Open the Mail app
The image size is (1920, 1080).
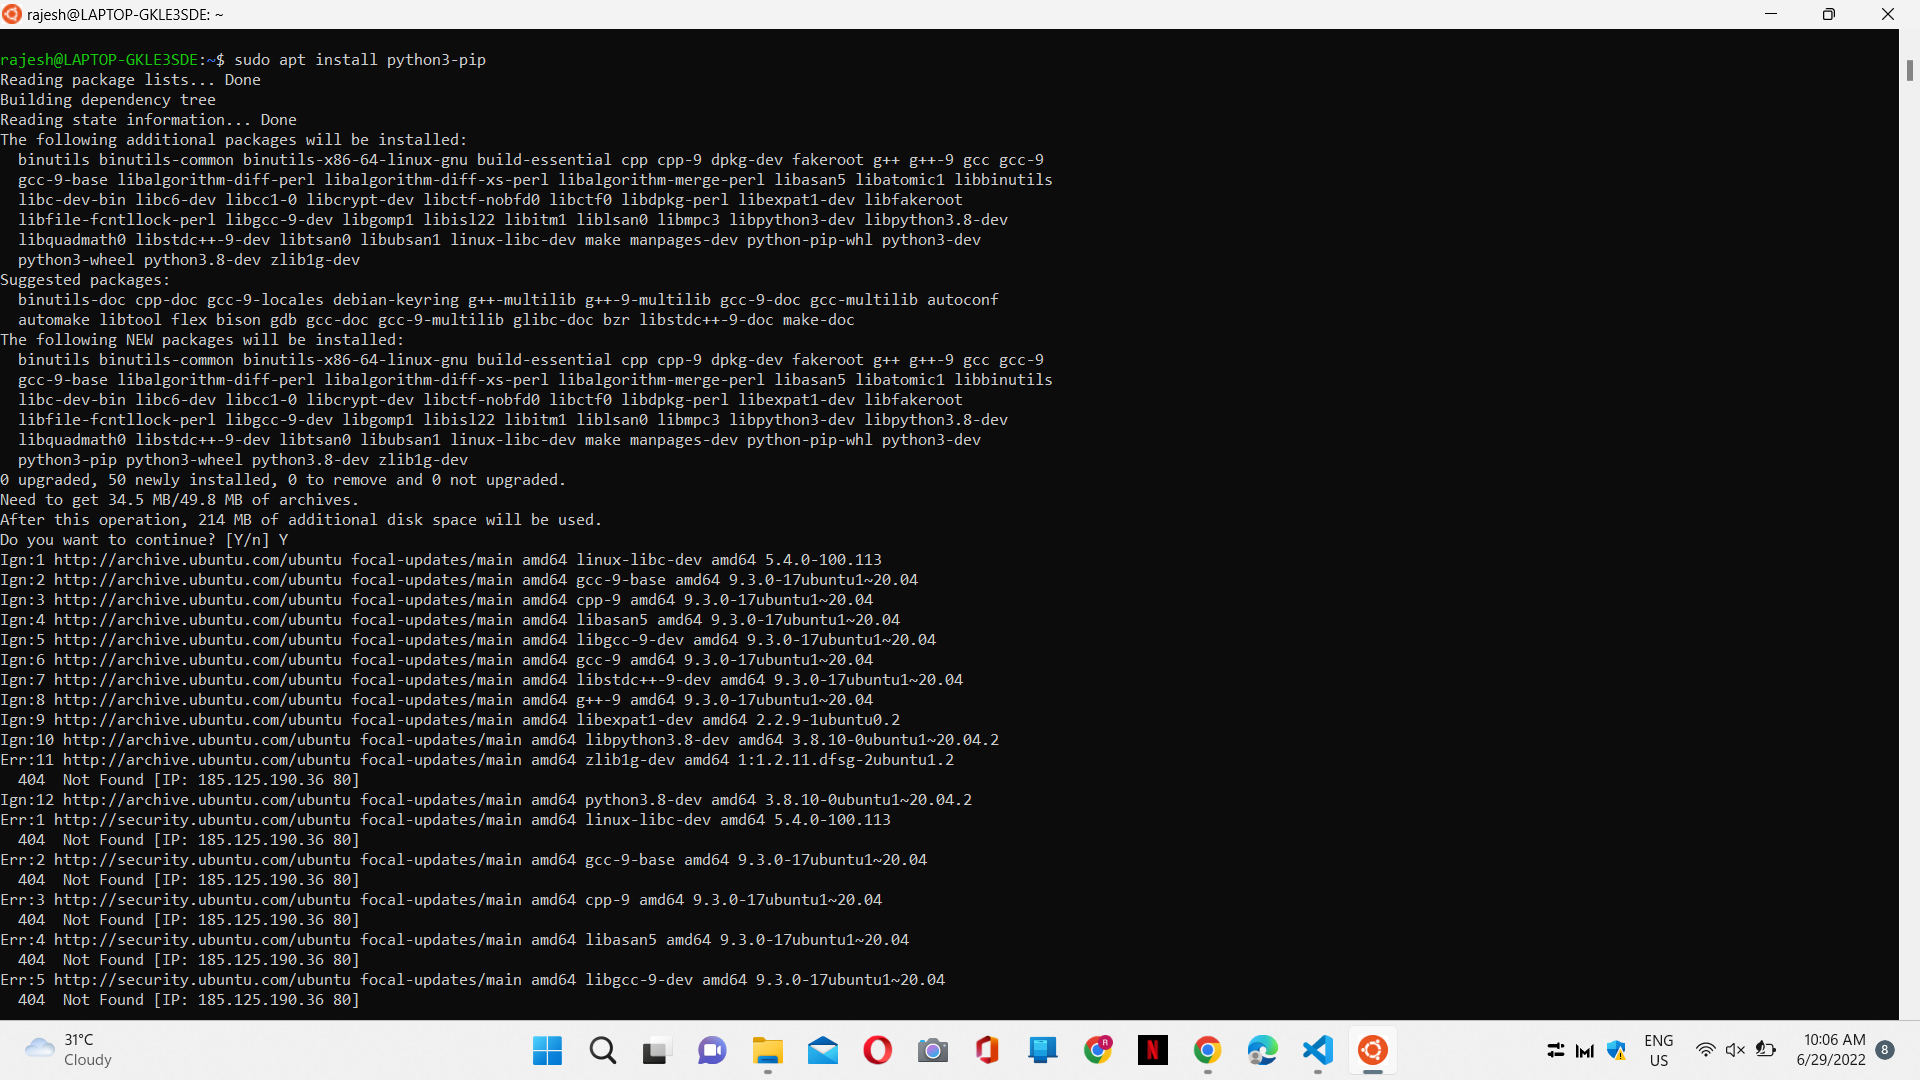(x=822, y=1050)
